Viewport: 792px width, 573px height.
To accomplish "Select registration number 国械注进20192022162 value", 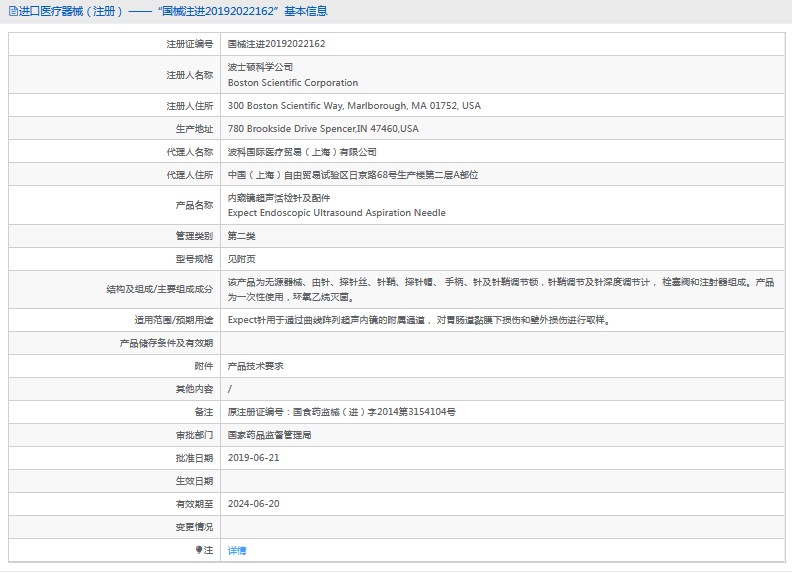I will (x=276, y=44).
